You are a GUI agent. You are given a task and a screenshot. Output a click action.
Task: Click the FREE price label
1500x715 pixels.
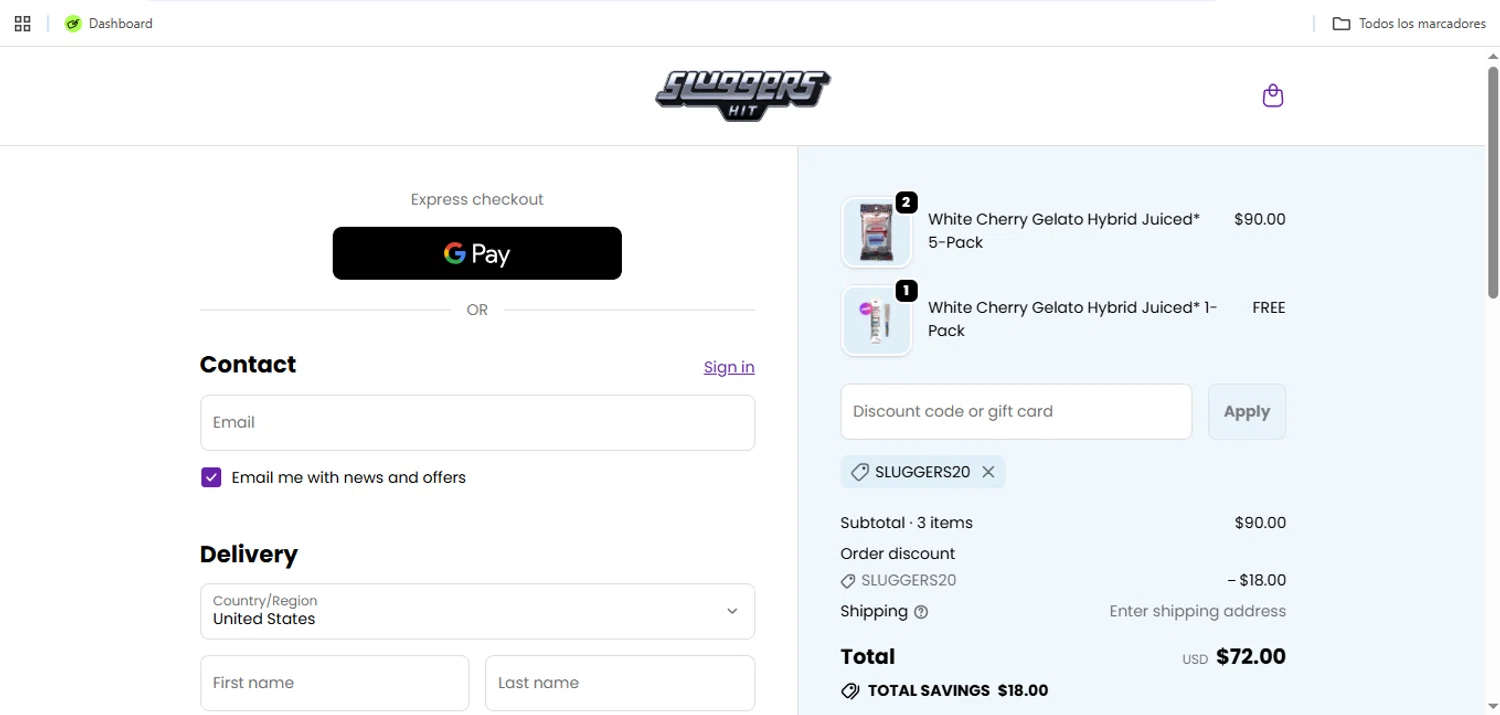pyautogui.click(x=1268, y=308)
